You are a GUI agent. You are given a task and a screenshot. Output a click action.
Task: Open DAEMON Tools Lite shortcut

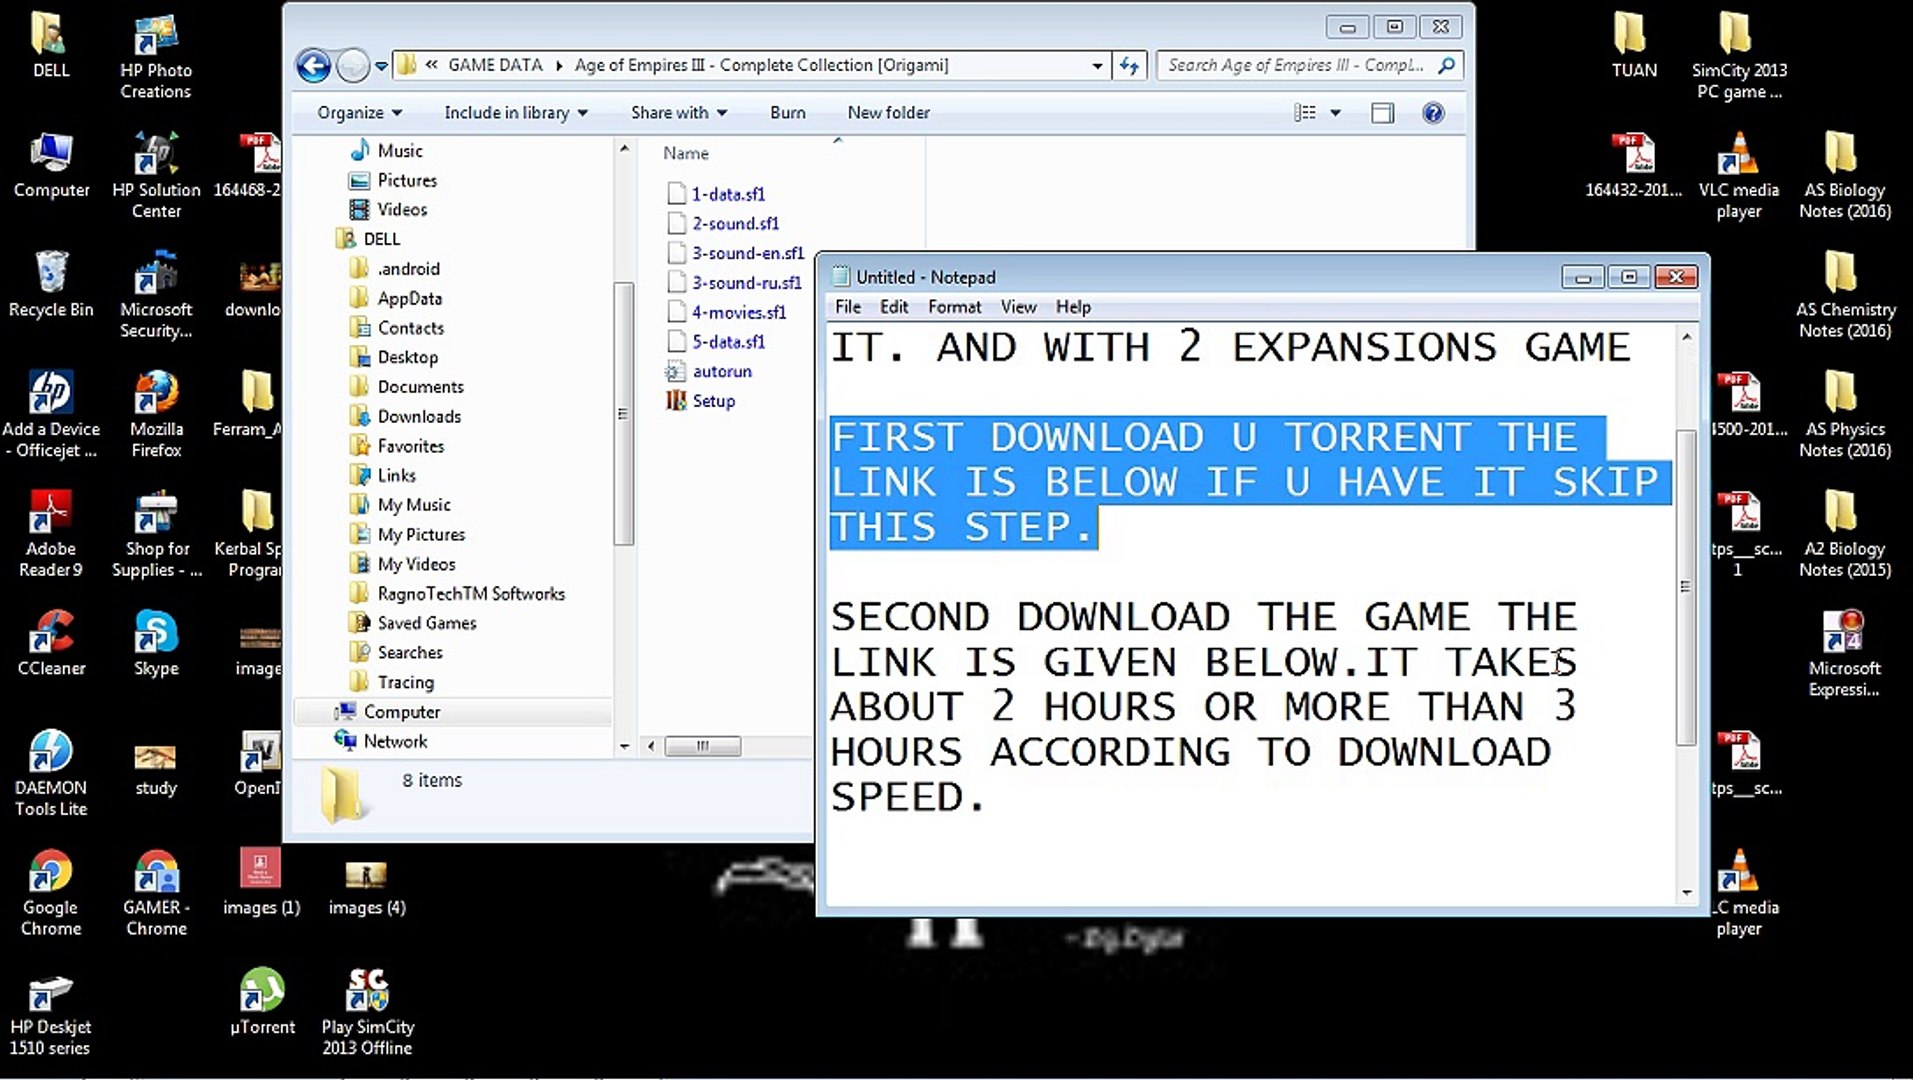[51, 772]
